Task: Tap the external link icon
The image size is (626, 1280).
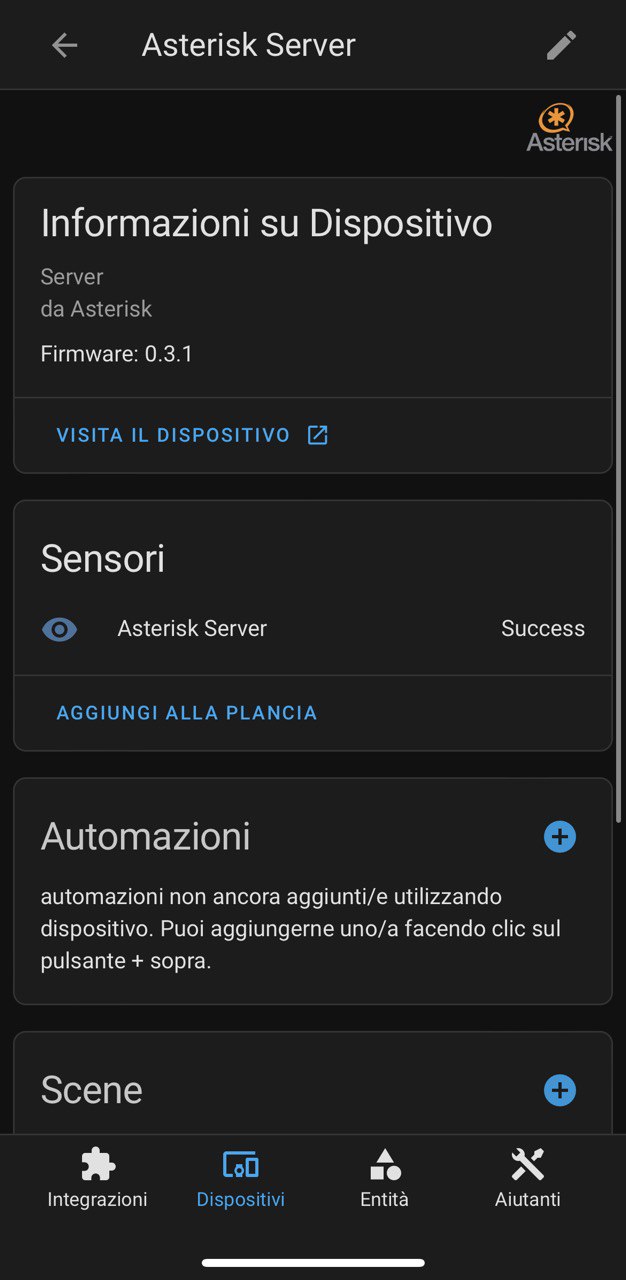Action: [x=317, y=435]
